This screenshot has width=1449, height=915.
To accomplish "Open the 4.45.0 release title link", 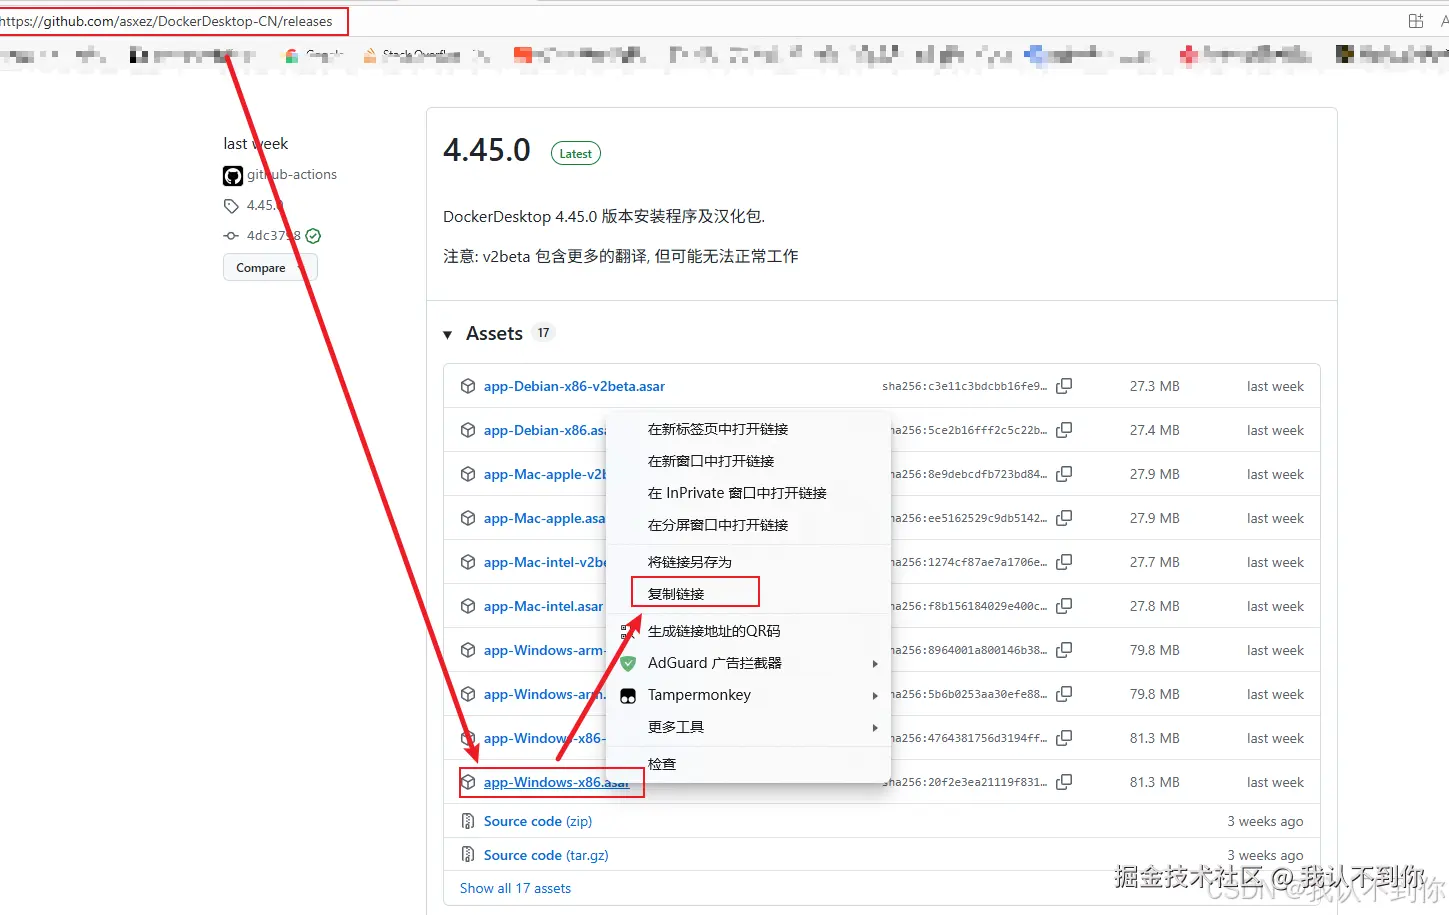I will (487, 150).
